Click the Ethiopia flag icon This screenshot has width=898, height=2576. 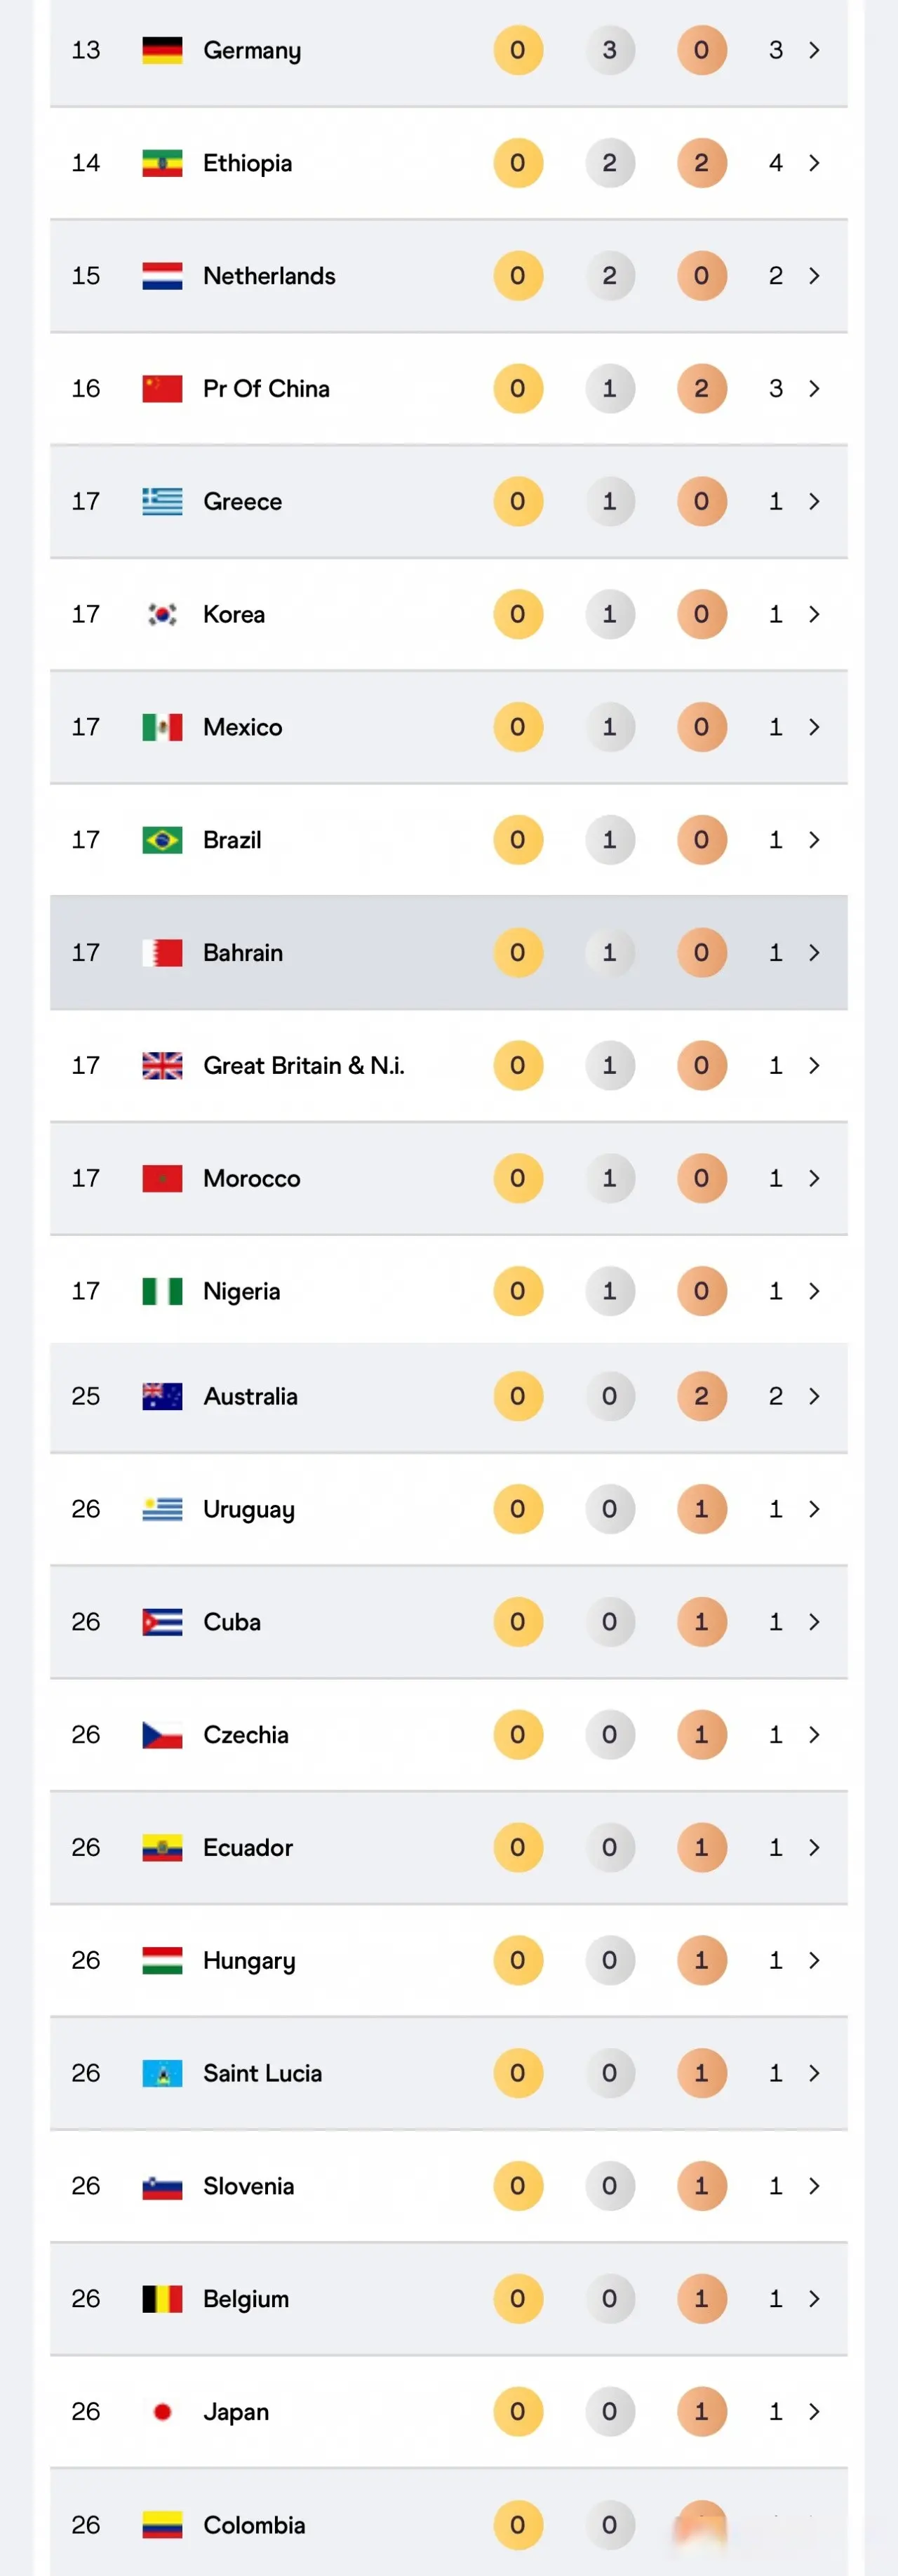click(x=162, y=163)
